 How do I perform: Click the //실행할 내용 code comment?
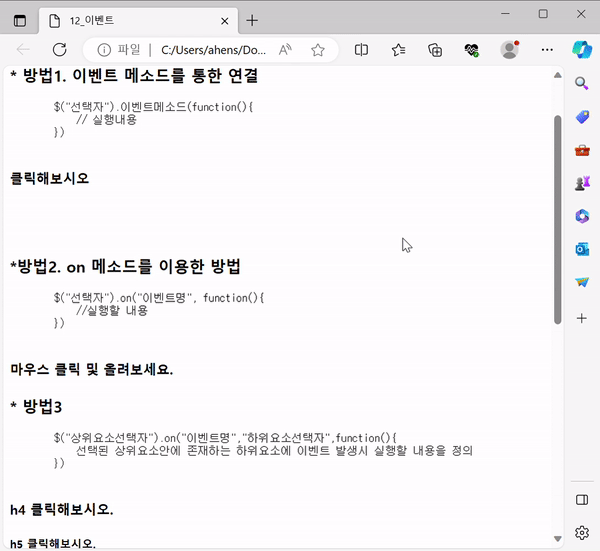pos(112,310)
